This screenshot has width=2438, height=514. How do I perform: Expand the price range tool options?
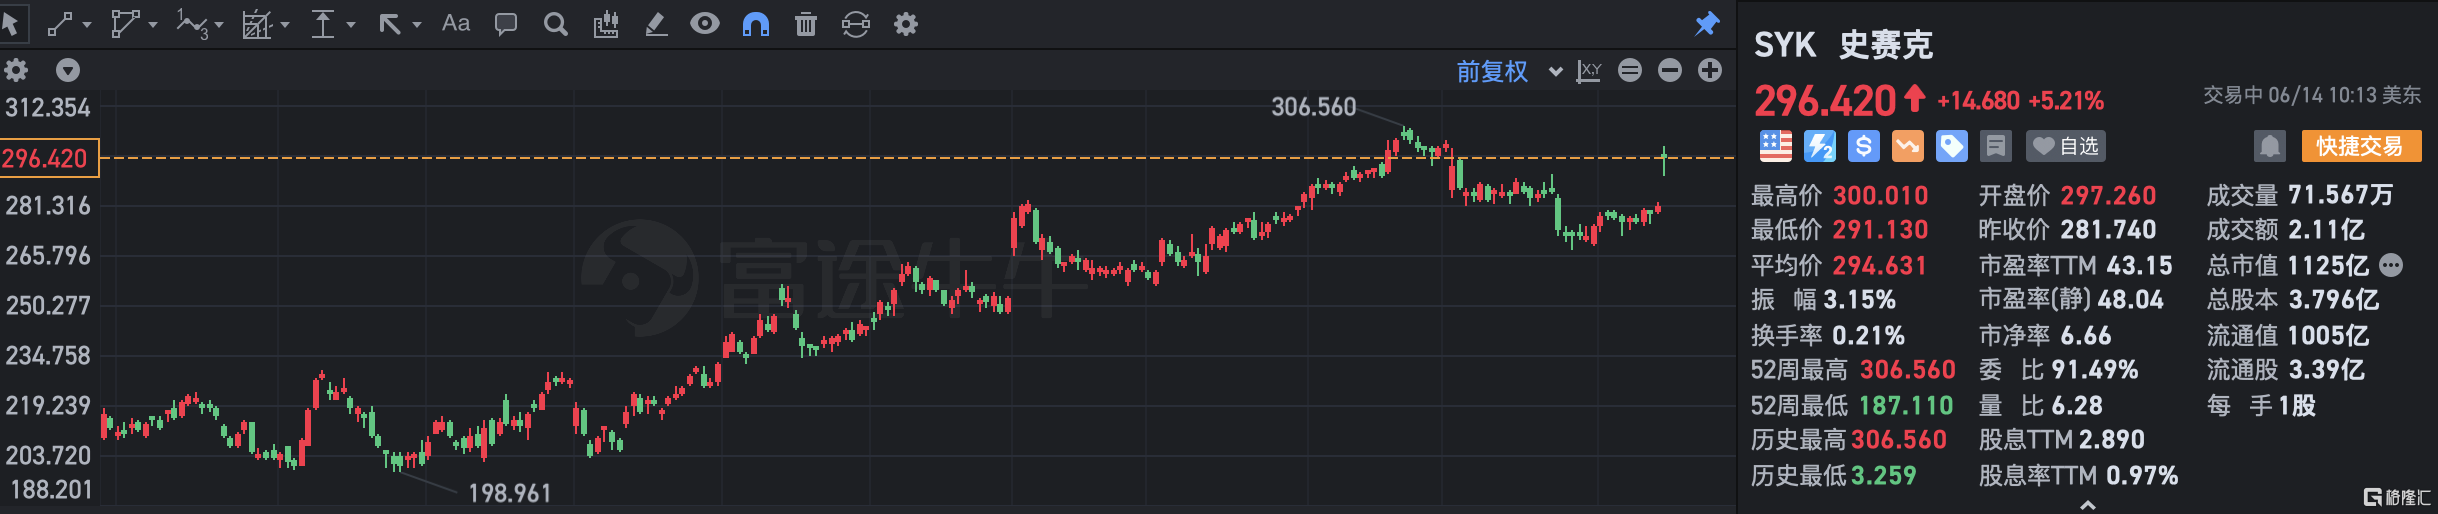351,25
